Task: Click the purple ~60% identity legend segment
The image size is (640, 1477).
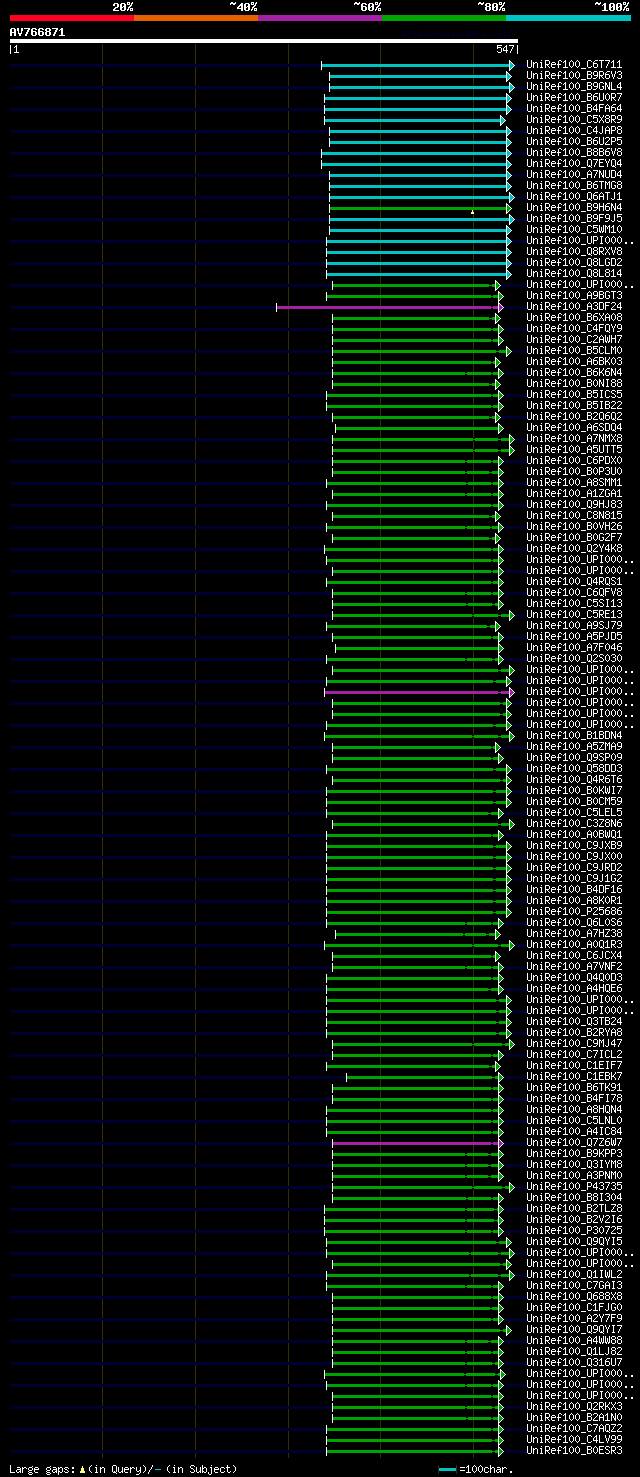Action: [320, 18]
